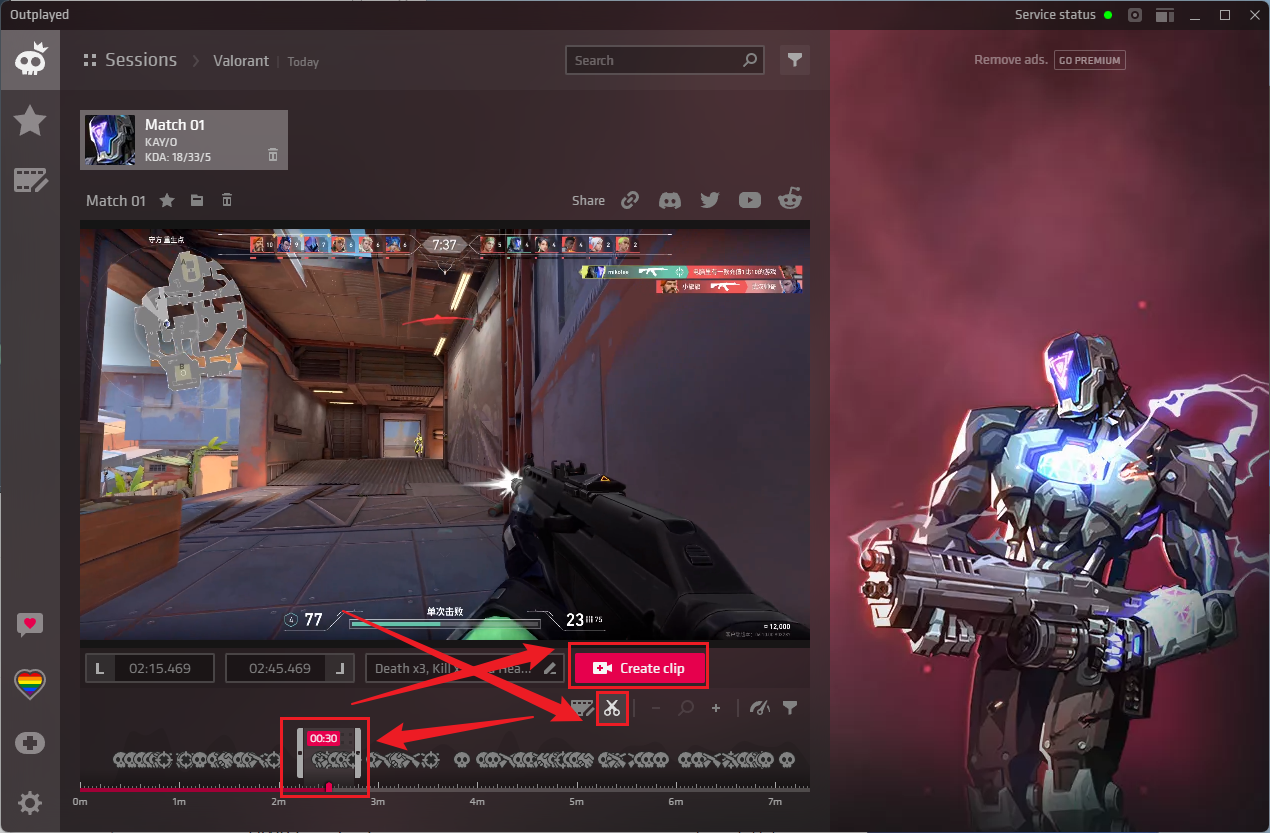This screenshot has height=833, width=1270.
Task: Select the scissors cut tool
Action: [x=612, y=709]
